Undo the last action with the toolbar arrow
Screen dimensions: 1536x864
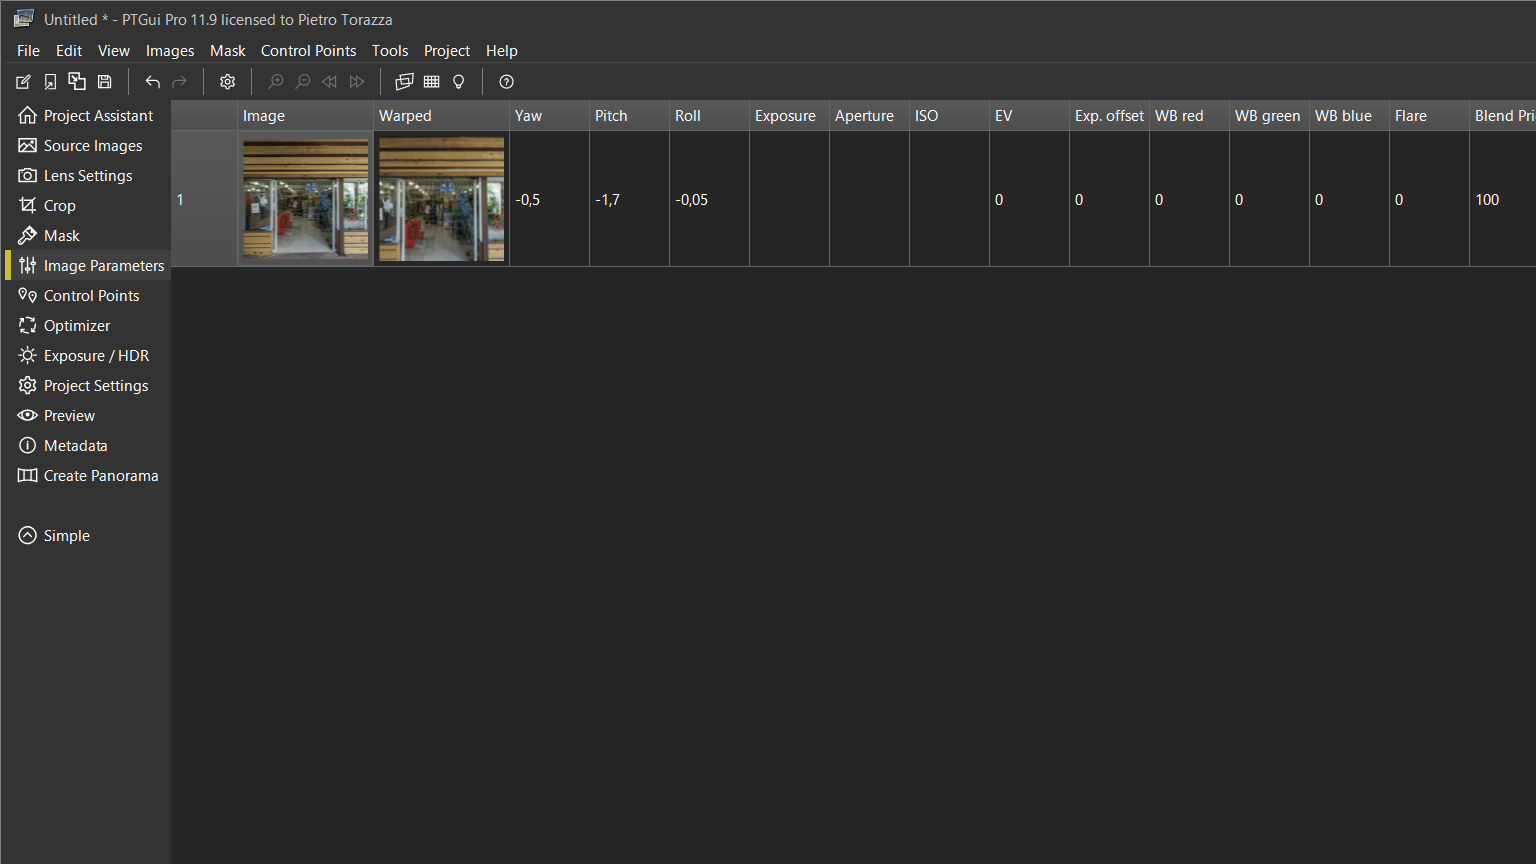click(152, 82)
